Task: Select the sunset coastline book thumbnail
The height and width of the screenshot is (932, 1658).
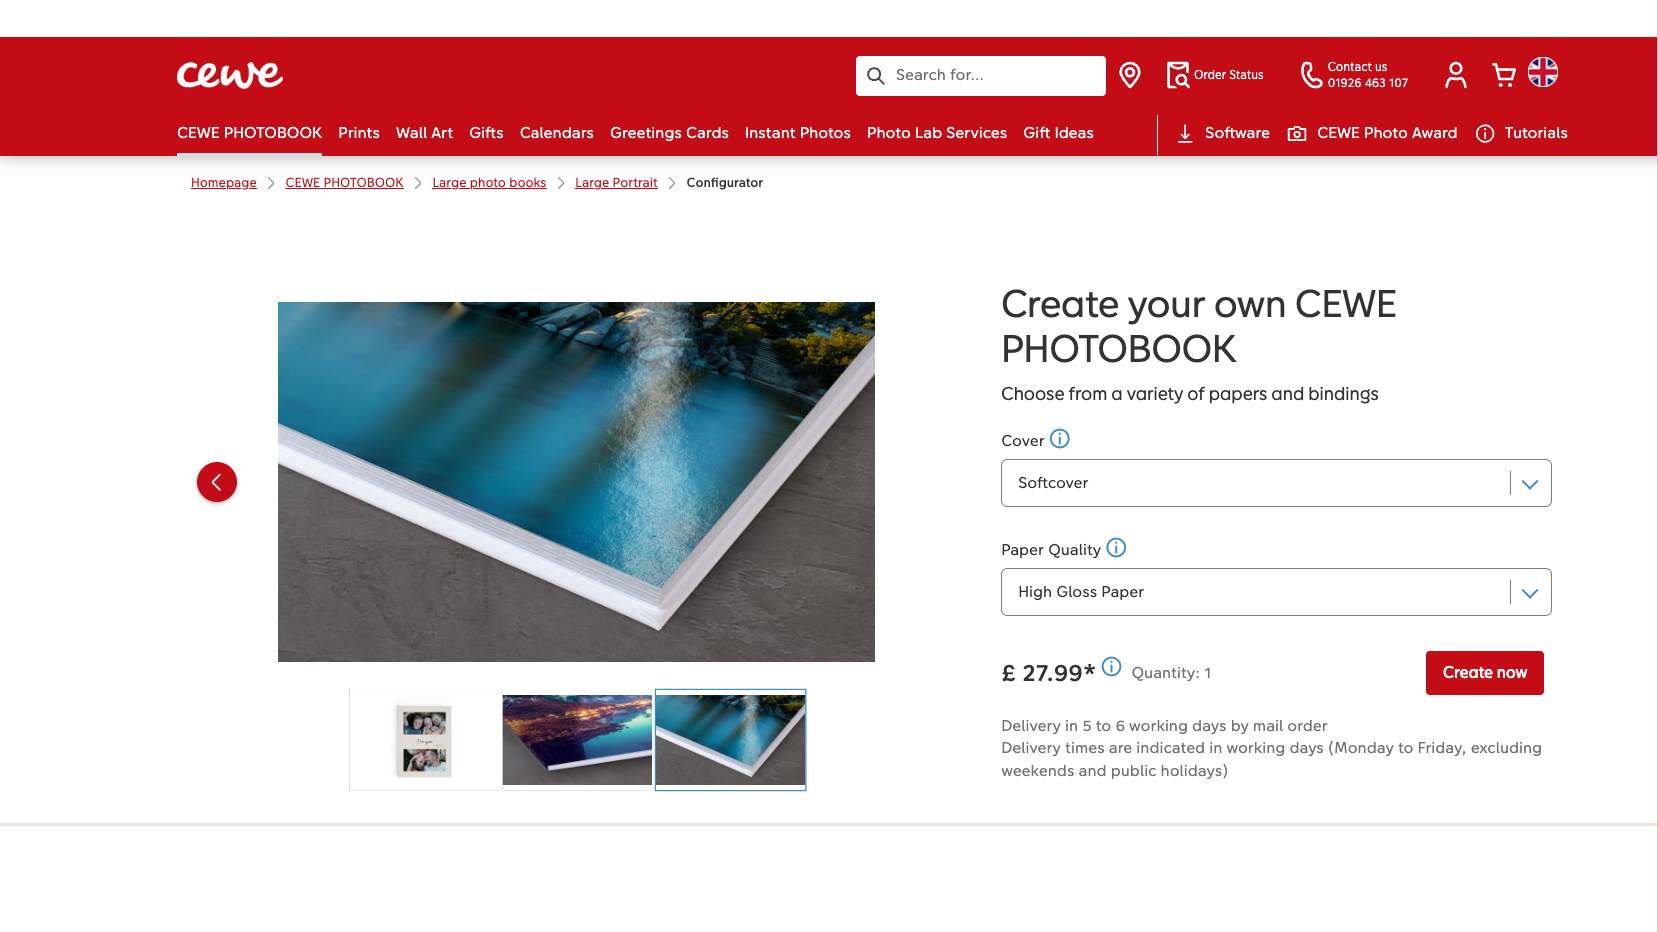Action: [x=577, y=740]
